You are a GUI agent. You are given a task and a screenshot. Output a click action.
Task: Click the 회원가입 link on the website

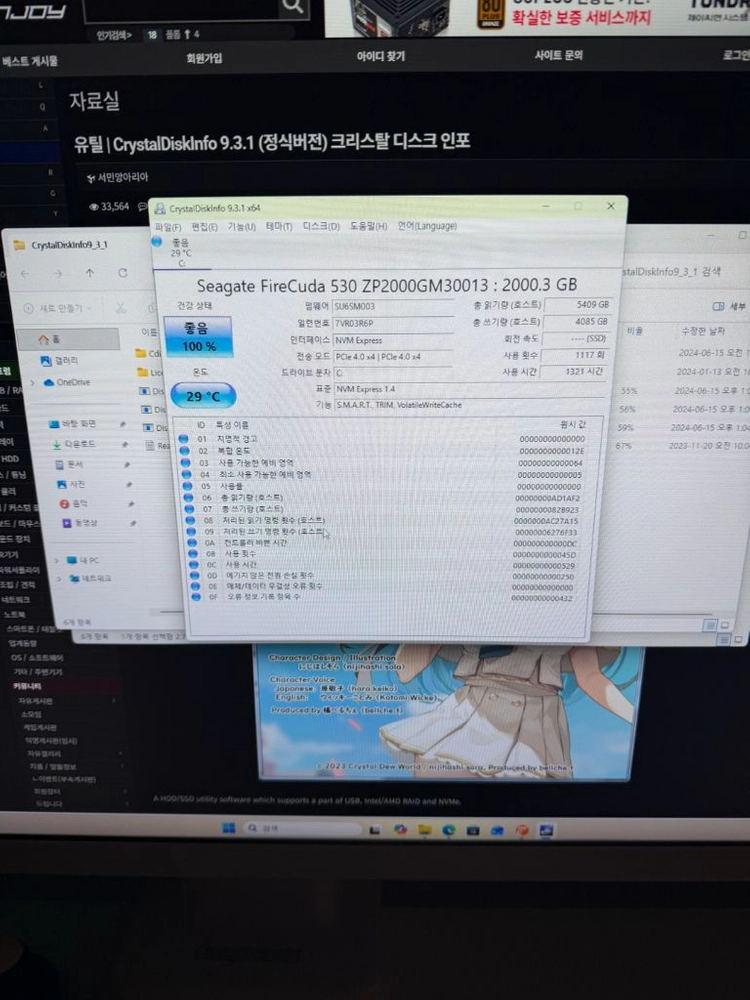click(x=204, y=58)
